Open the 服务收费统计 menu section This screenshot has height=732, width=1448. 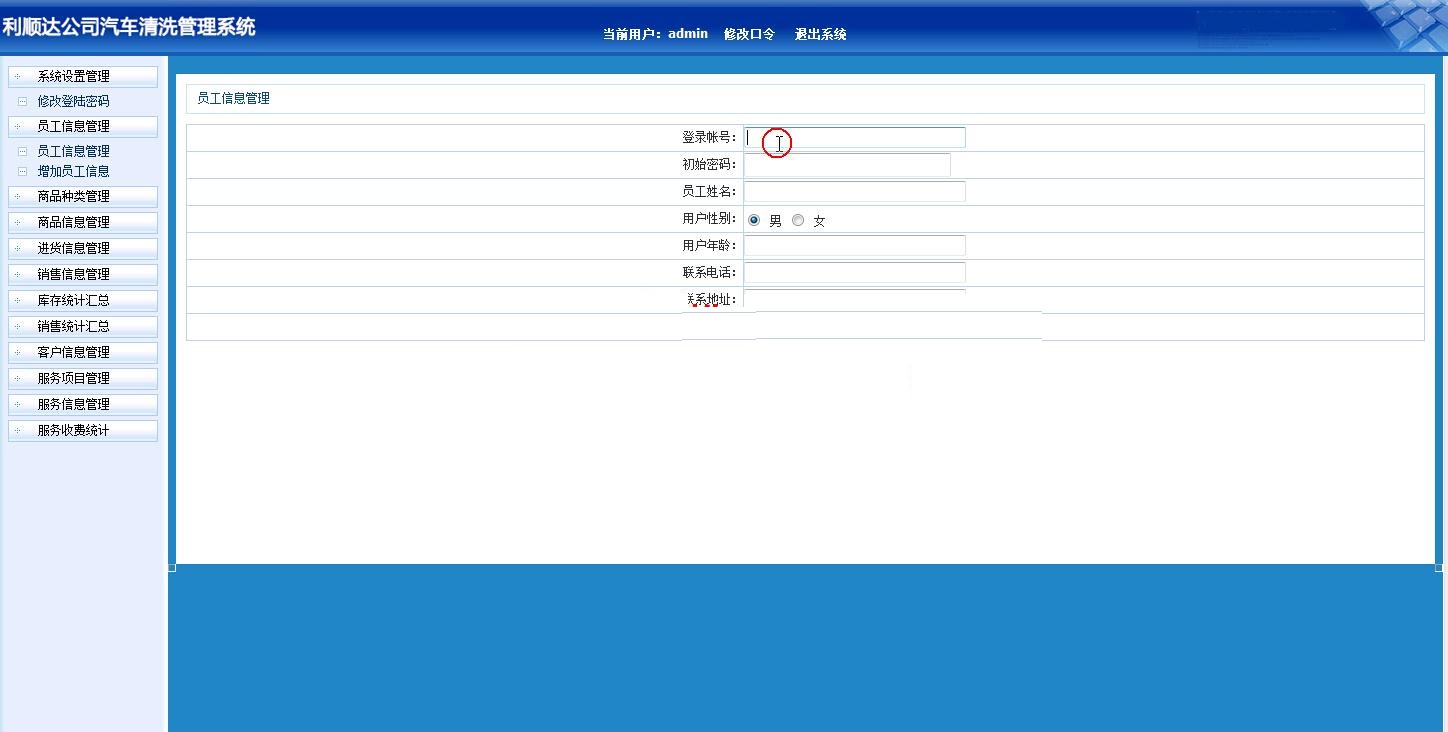82,430
